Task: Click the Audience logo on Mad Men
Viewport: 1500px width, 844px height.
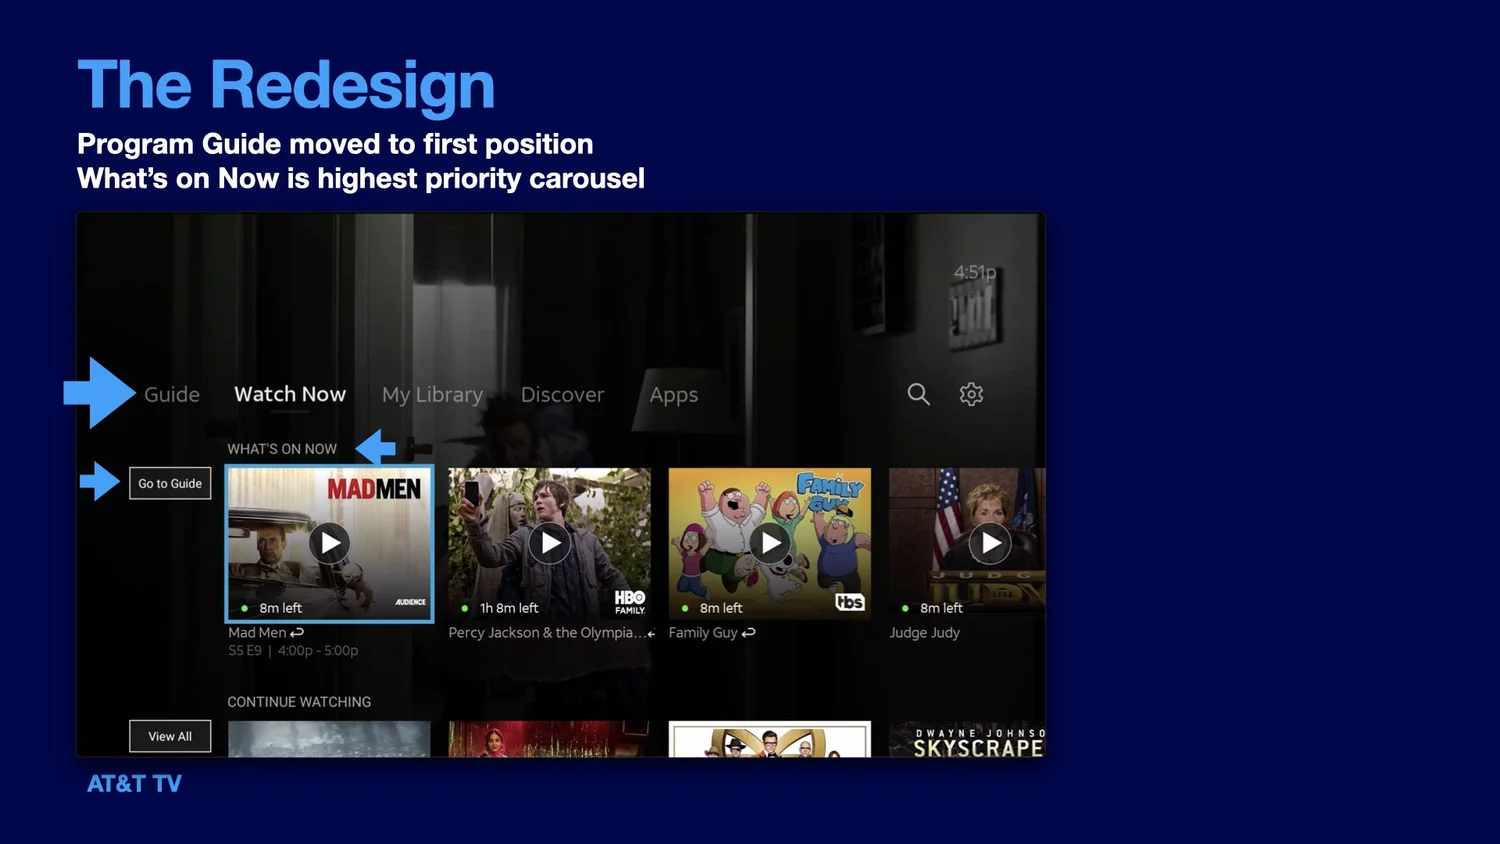Action: point(410,602)
